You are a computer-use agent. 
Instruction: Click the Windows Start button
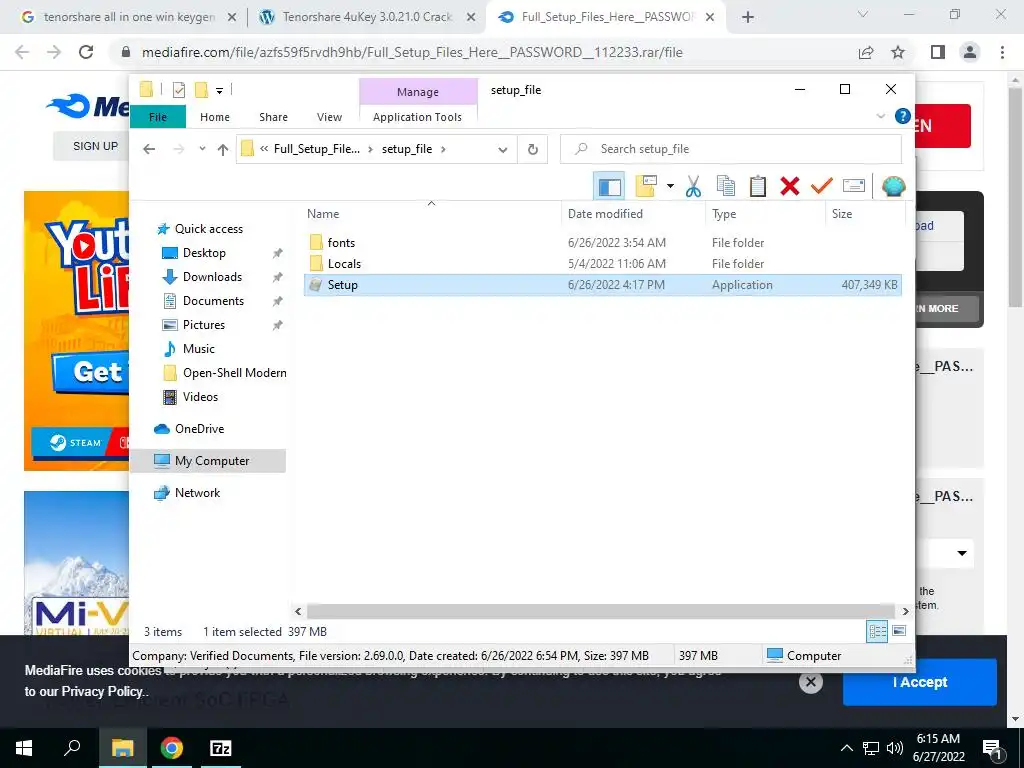[x=24, y=748]
